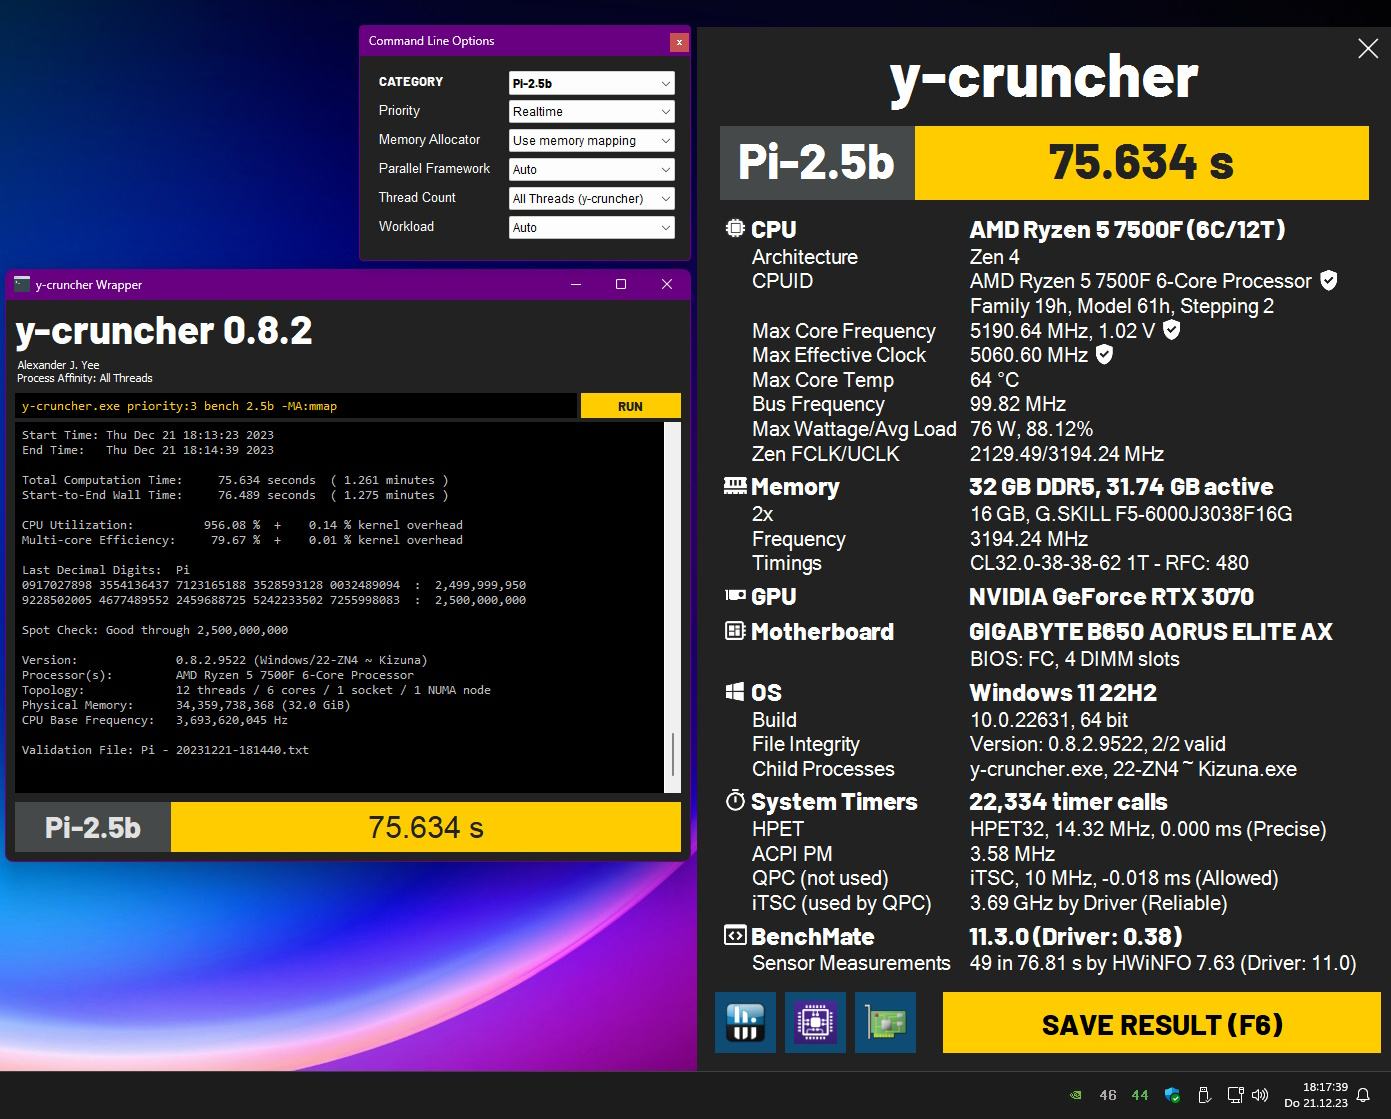Click GIGABYTE B650 AORUS ELITE AX text

coord(1151,632)
